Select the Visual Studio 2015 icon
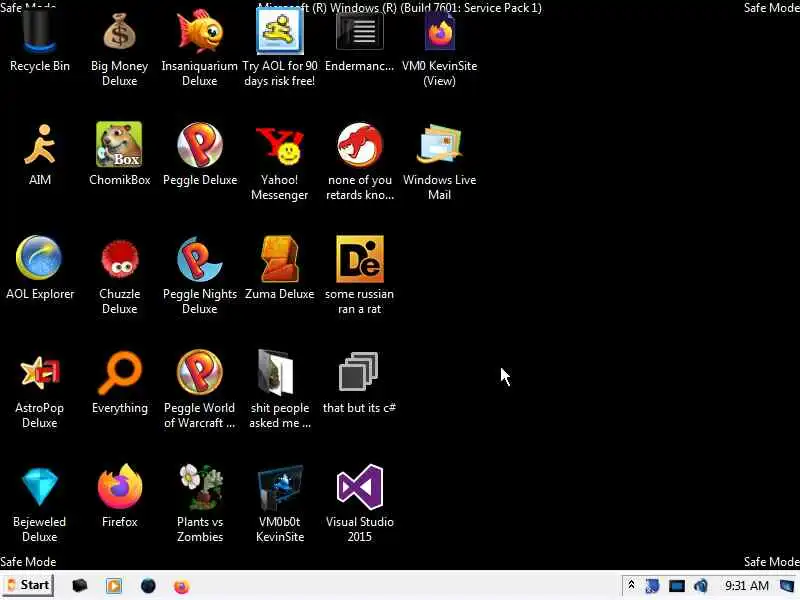Image resolution: width=800 pixels, height=600 pixels. point(360,487)
